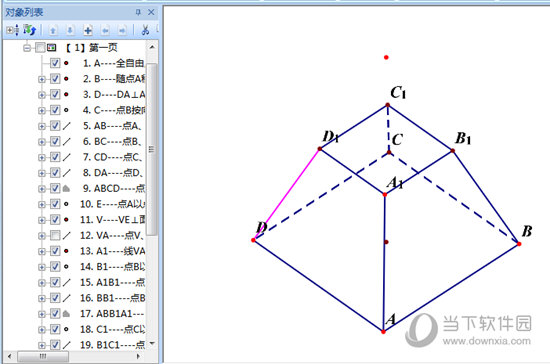This screenshot has height=364, width=550.
Task: Click the point icon of row 1. A
Action: pos(66,63)
